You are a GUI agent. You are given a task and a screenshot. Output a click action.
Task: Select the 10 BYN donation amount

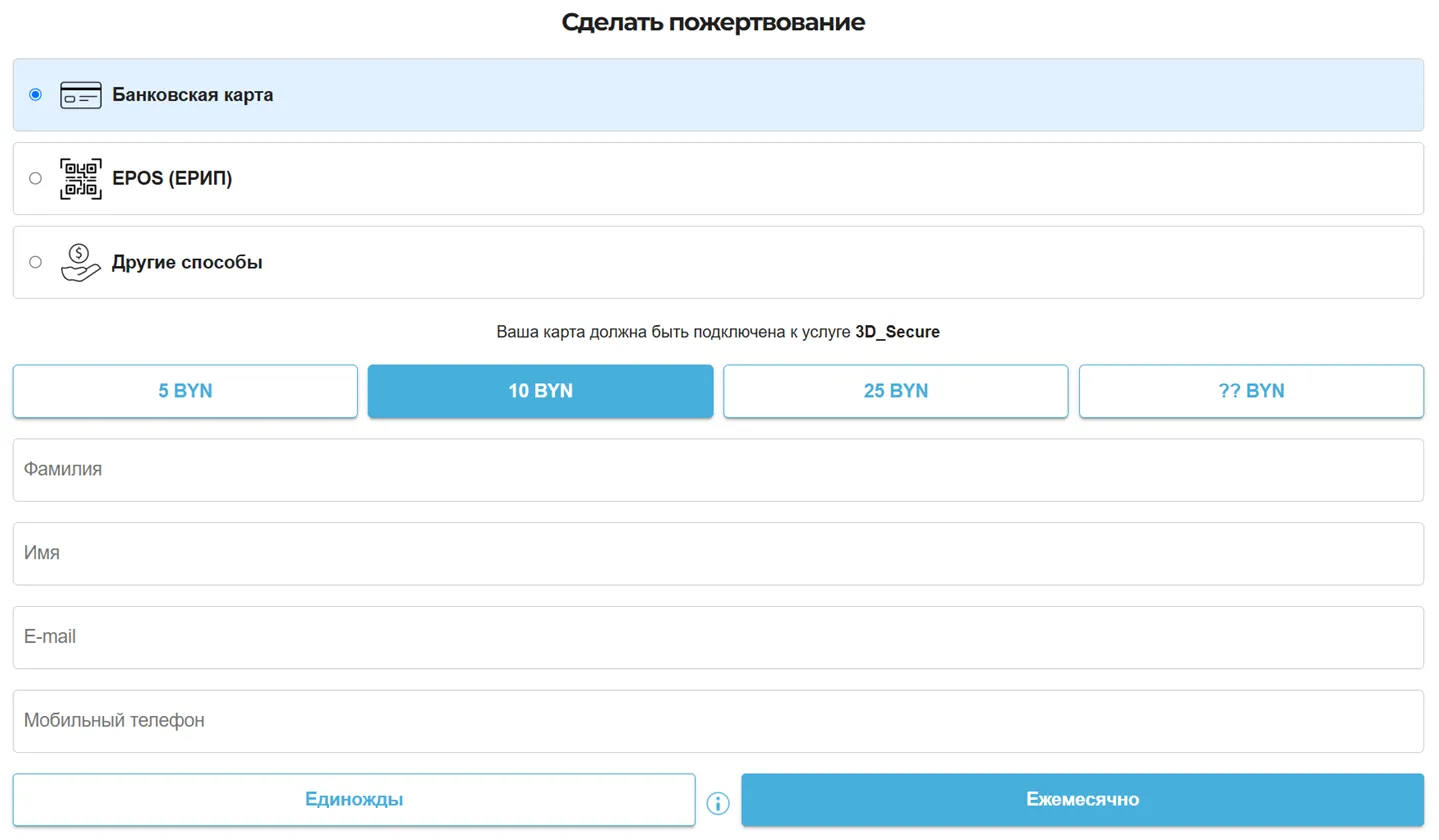pos(540,391)
